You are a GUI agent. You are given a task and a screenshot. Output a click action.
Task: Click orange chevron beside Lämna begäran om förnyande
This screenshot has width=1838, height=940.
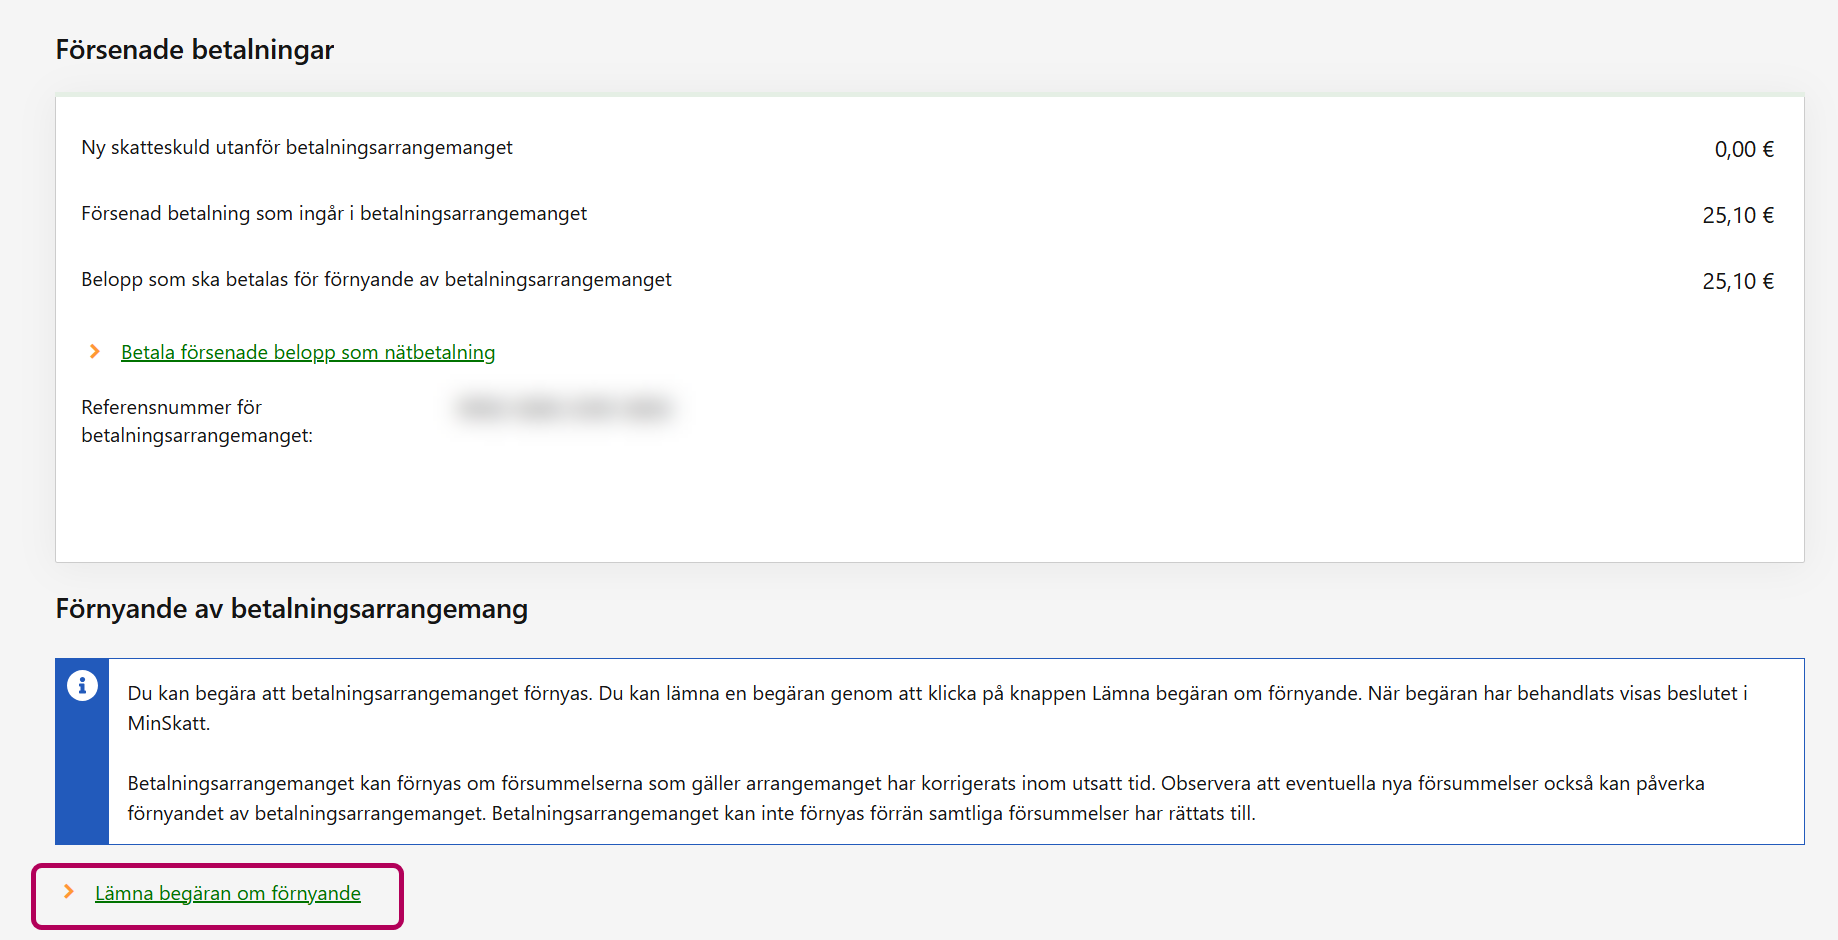[69, 891]
